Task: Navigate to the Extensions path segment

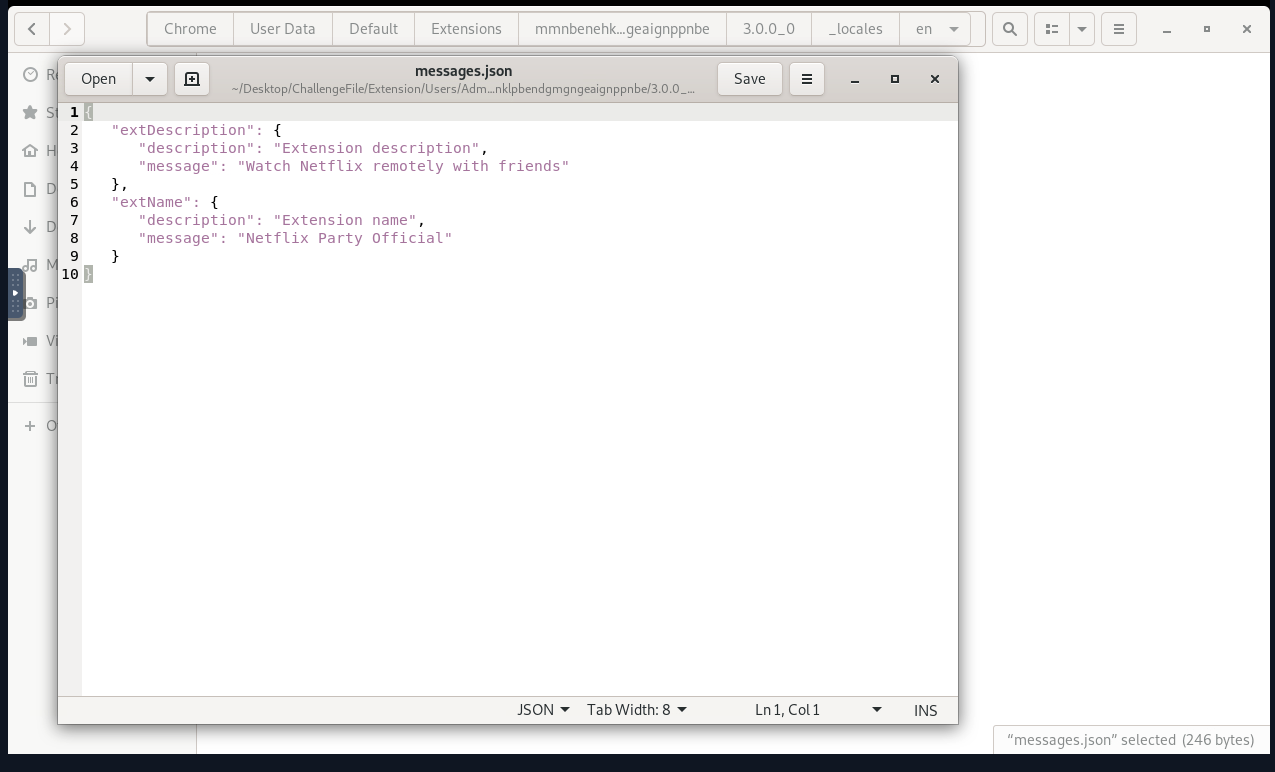Action: pyautogui.click(x=466, y=29)
